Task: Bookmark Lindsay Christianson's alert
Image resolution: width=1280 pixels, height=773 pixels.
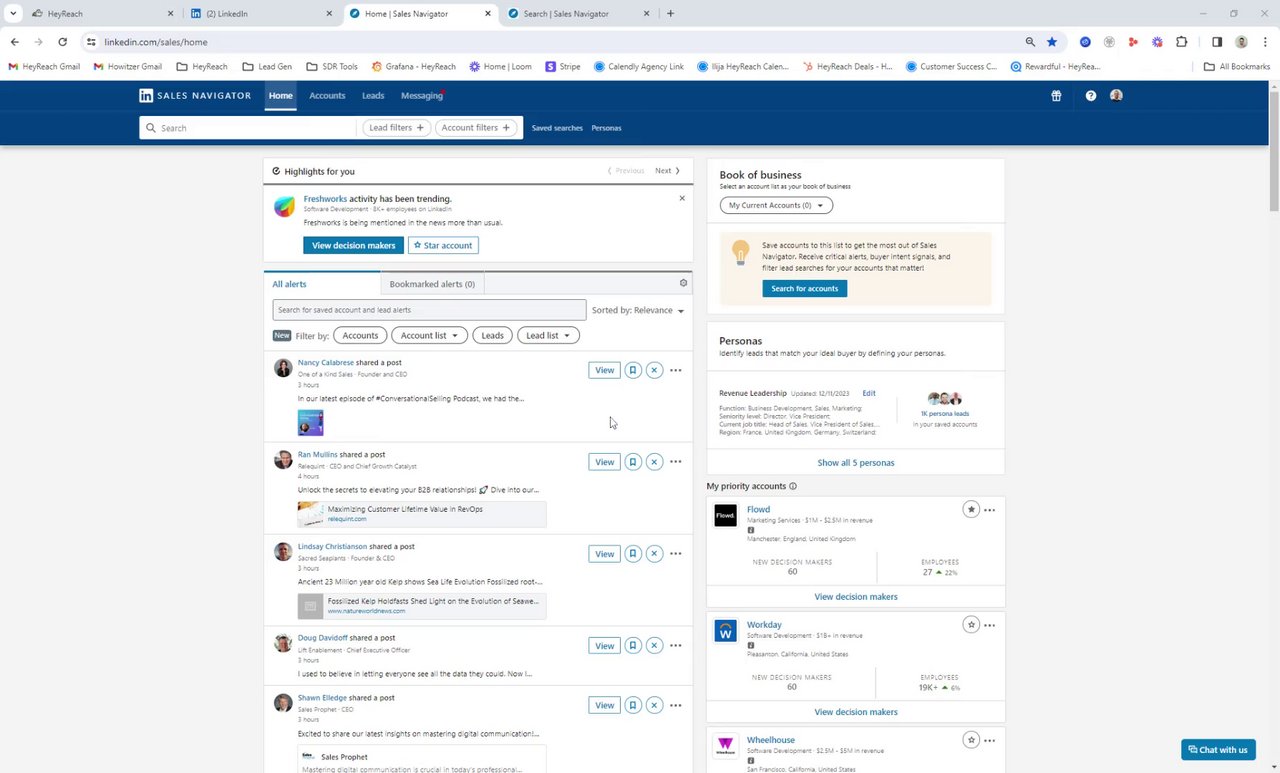Action: click(x=633, y=554)
